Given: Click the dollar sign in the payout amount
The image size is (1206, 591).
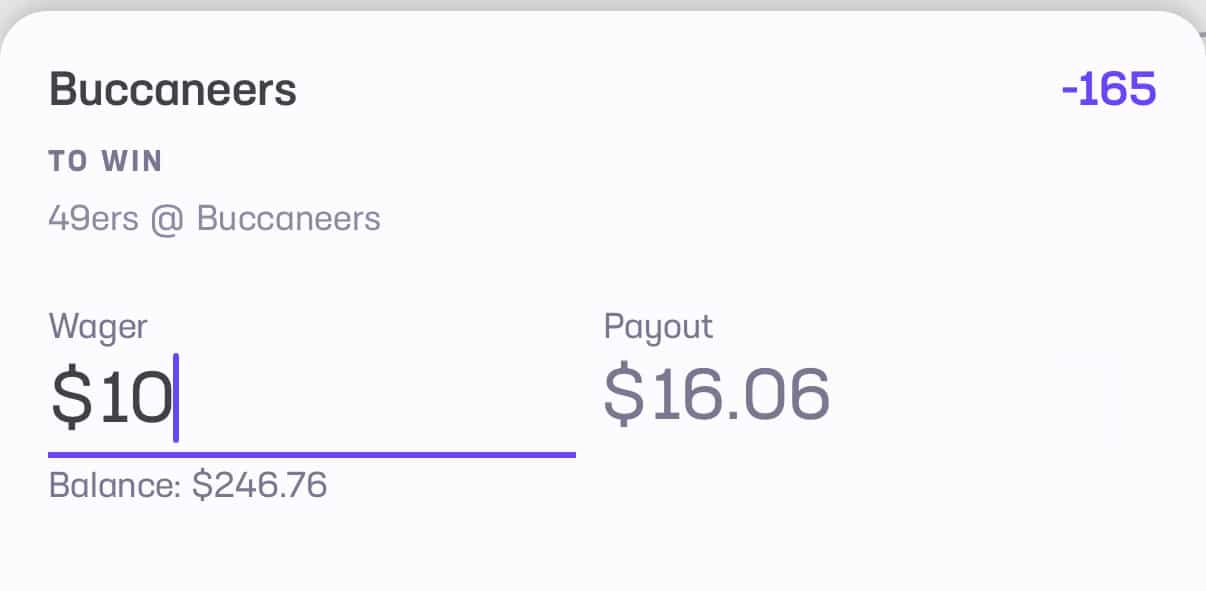Looking at the screenshot, I should (x=624, y=395).
